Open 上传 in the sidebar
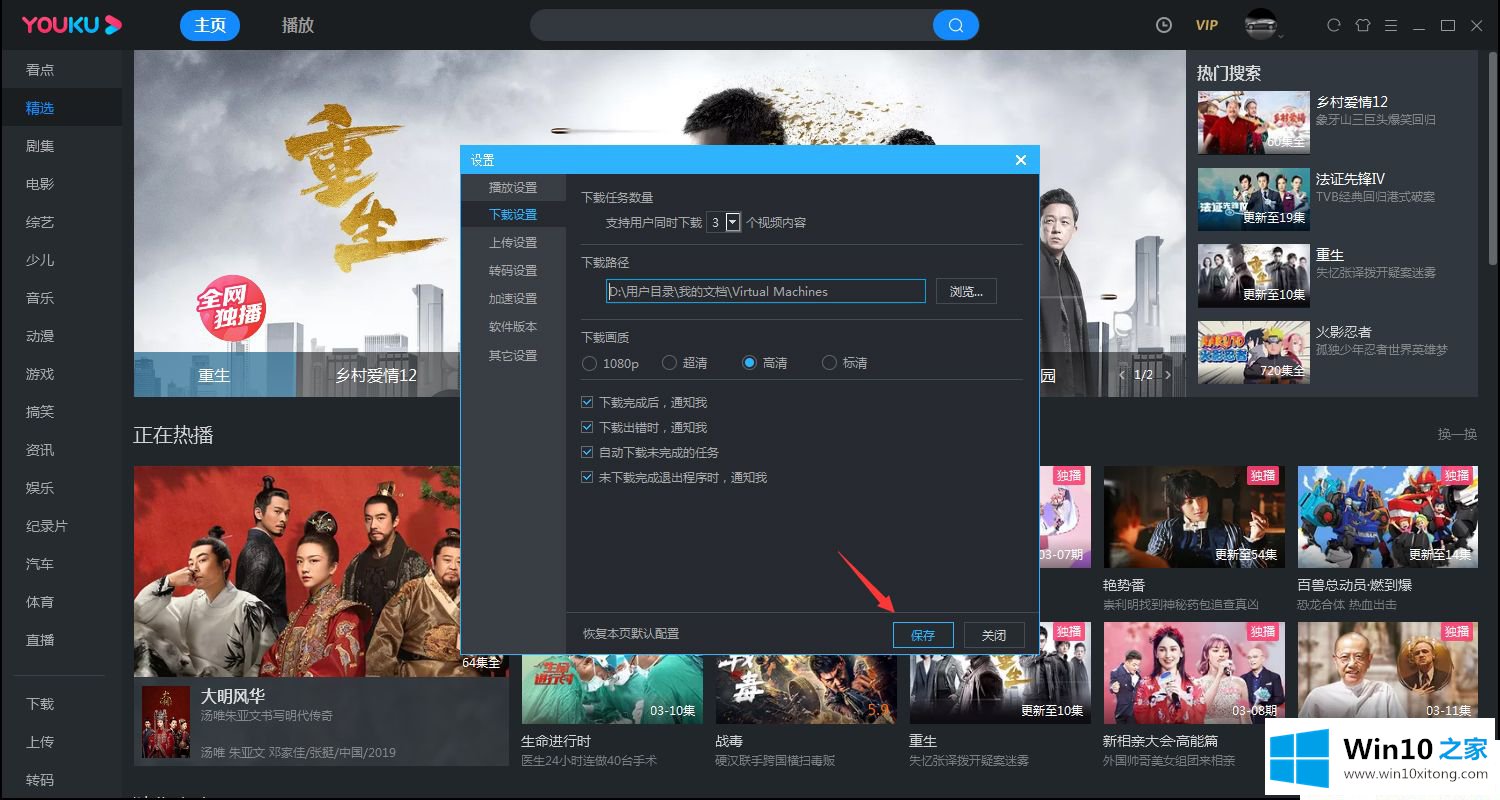Viewport: 1500px width, 800px height. (x=40, y=742)
